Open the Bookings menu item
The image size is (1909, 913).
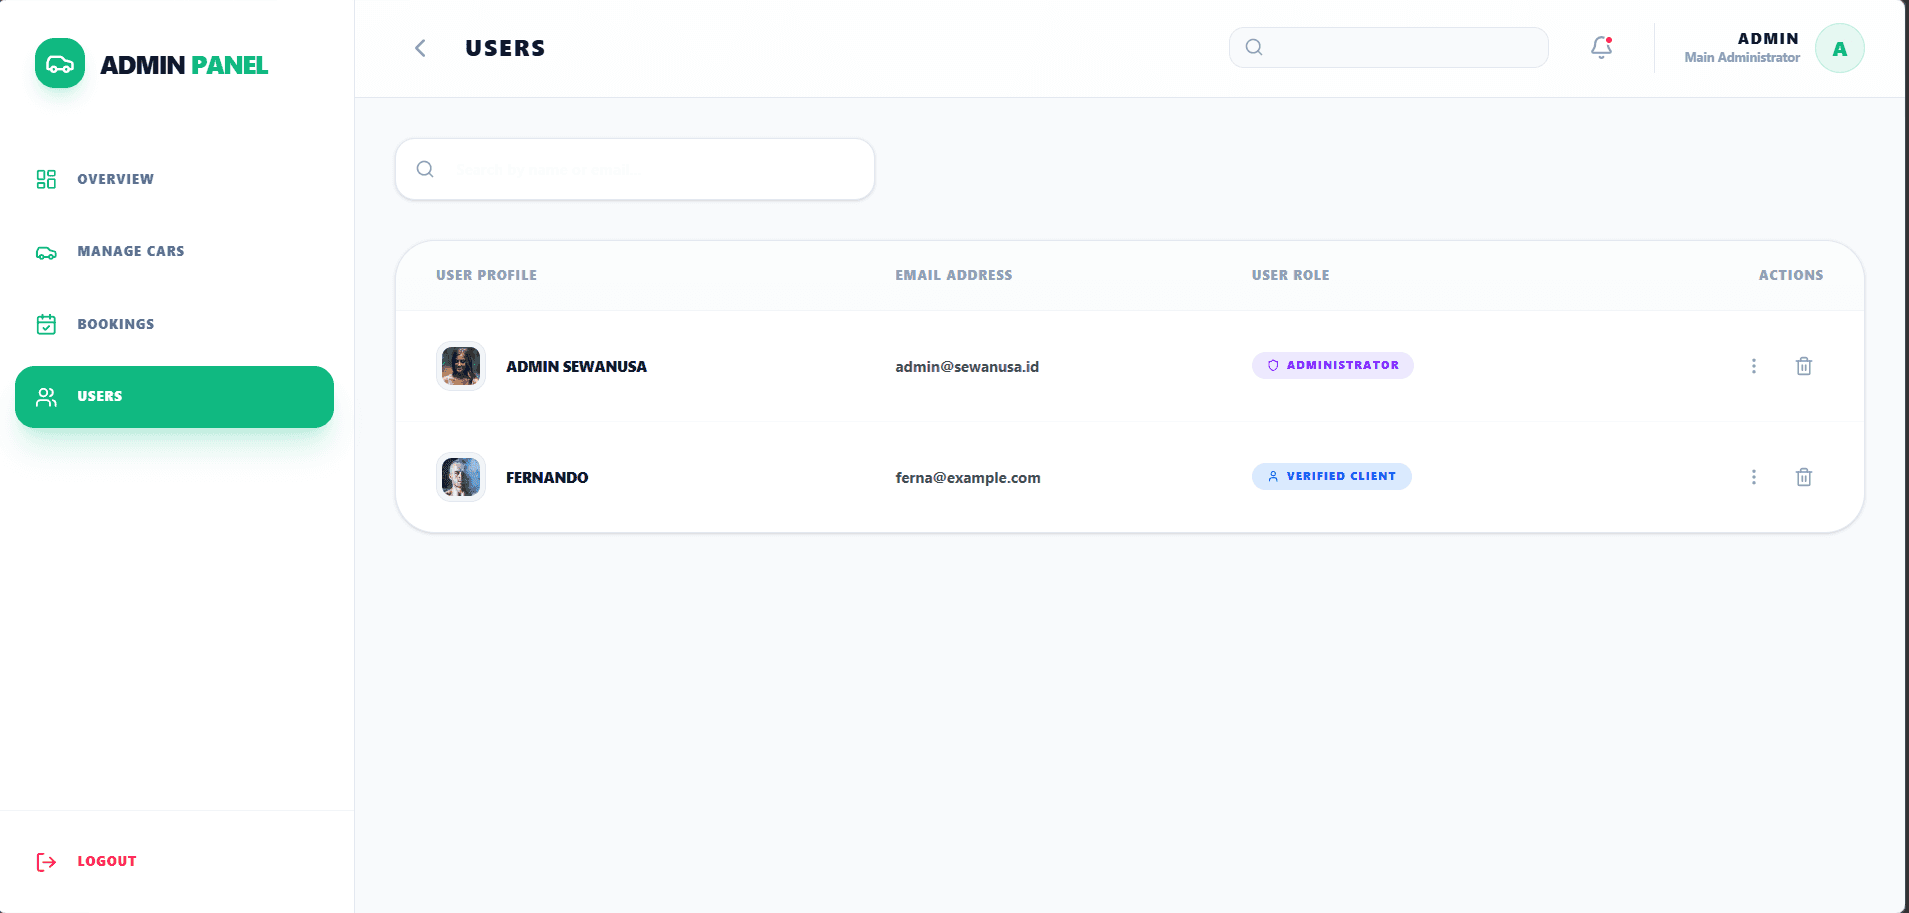[115, 324]
